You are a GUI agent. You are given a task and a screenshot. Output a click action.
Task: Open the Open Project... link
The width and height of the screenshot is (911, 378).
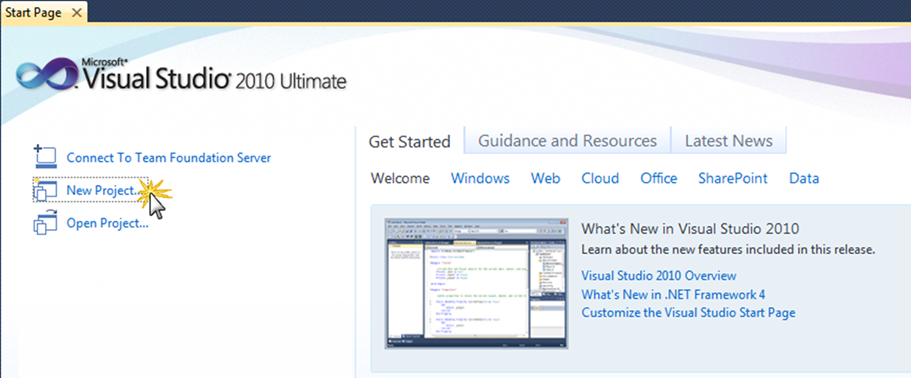tap(107, 224)
